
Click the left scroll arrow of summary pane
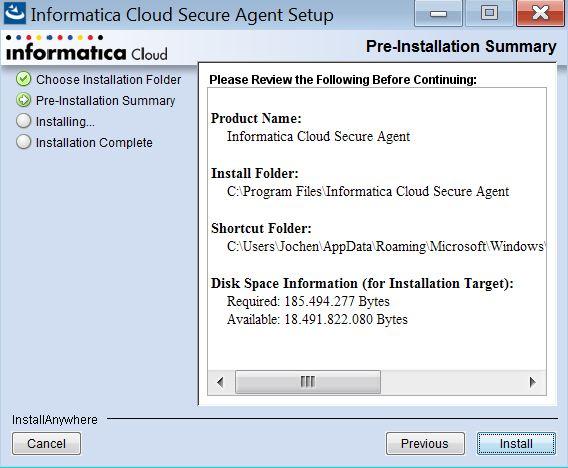(x=220, y=382)
